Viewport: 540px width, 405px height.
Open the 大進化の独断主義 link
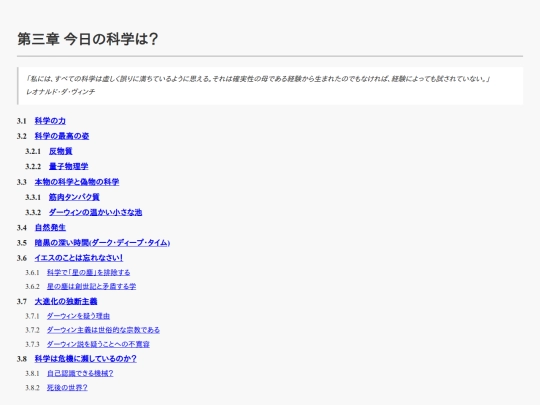click(66, 302)
